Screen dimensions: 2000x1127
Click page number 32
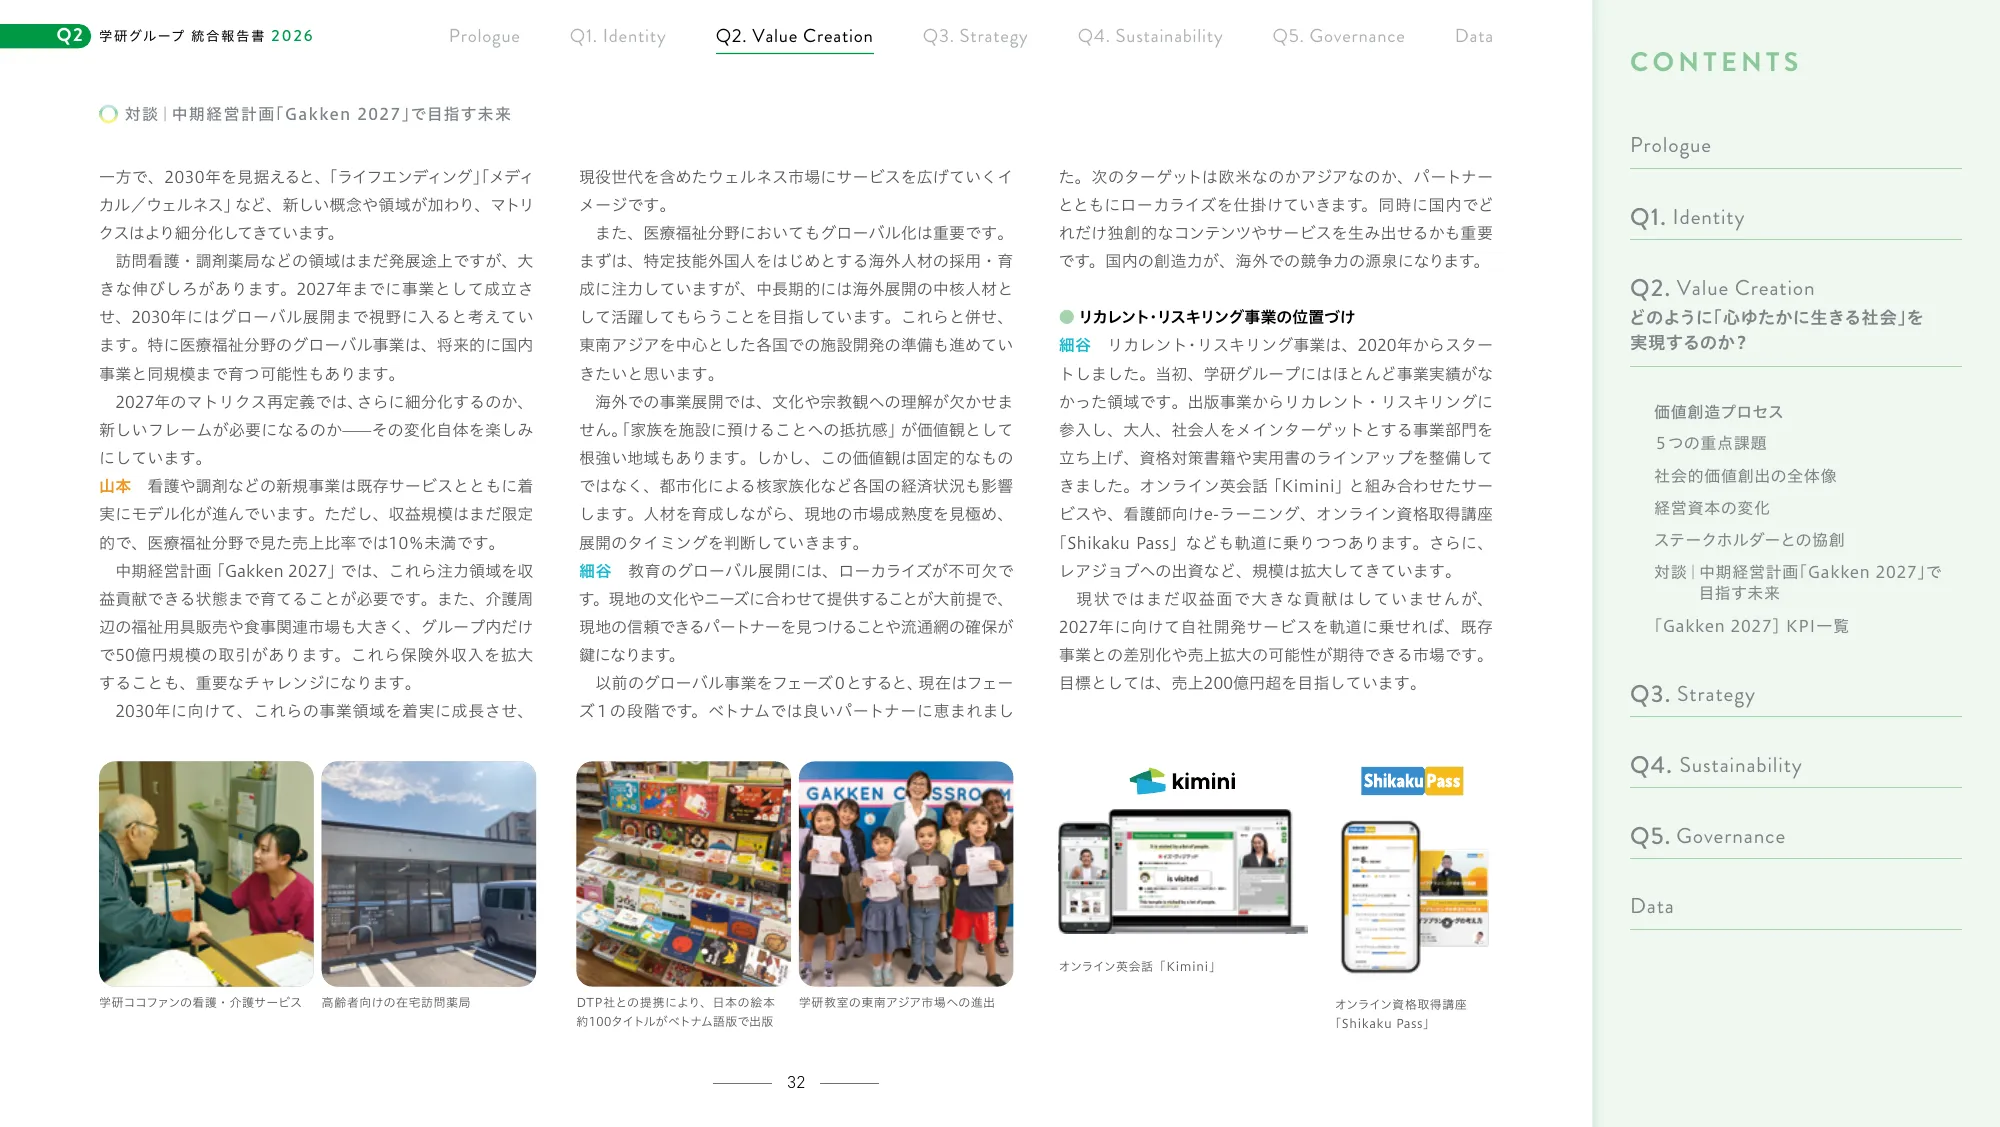click(796, 1082)
